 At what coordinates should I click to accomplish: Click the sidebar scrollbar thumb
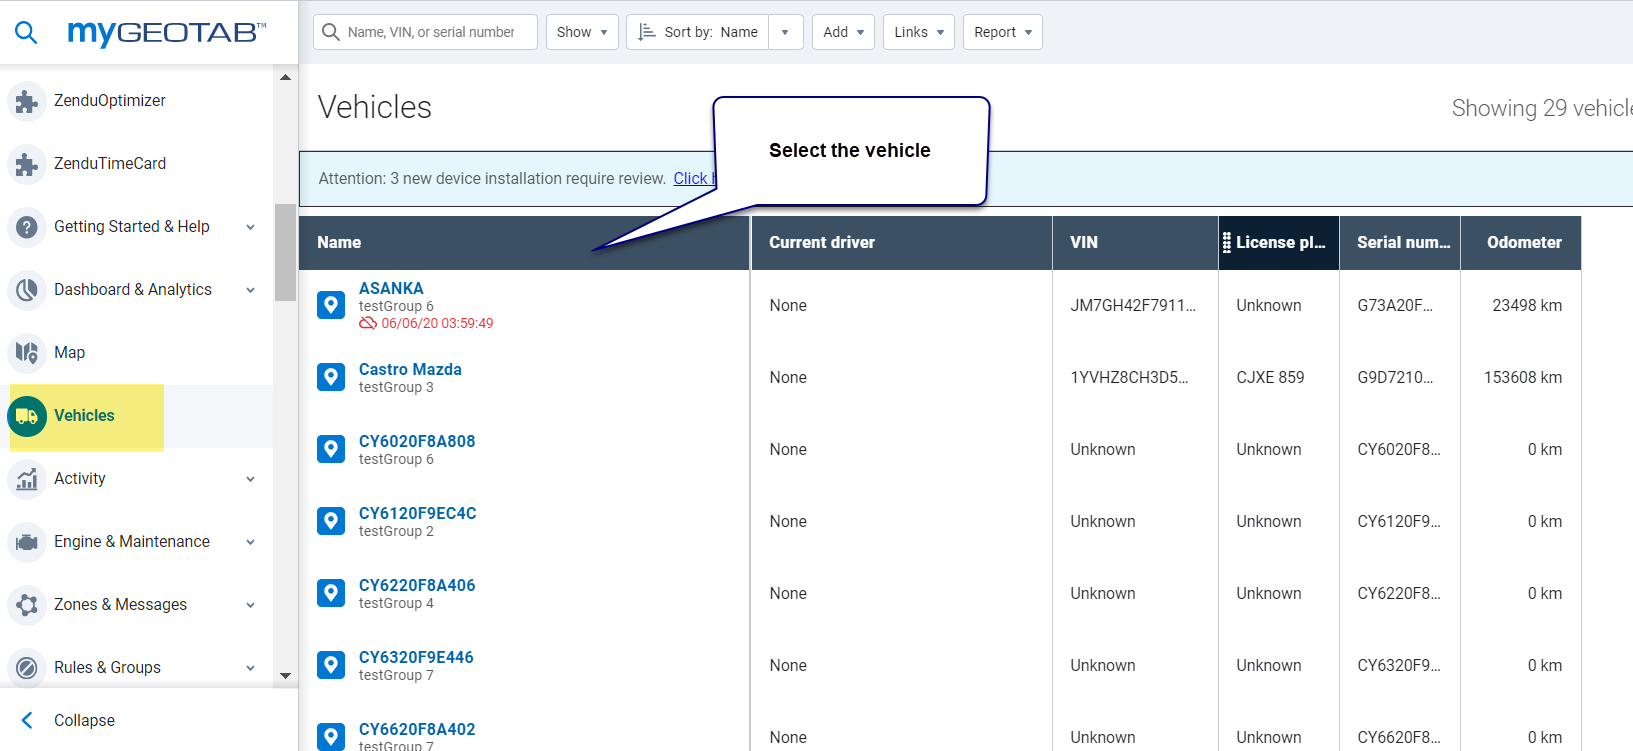[286, 252]
